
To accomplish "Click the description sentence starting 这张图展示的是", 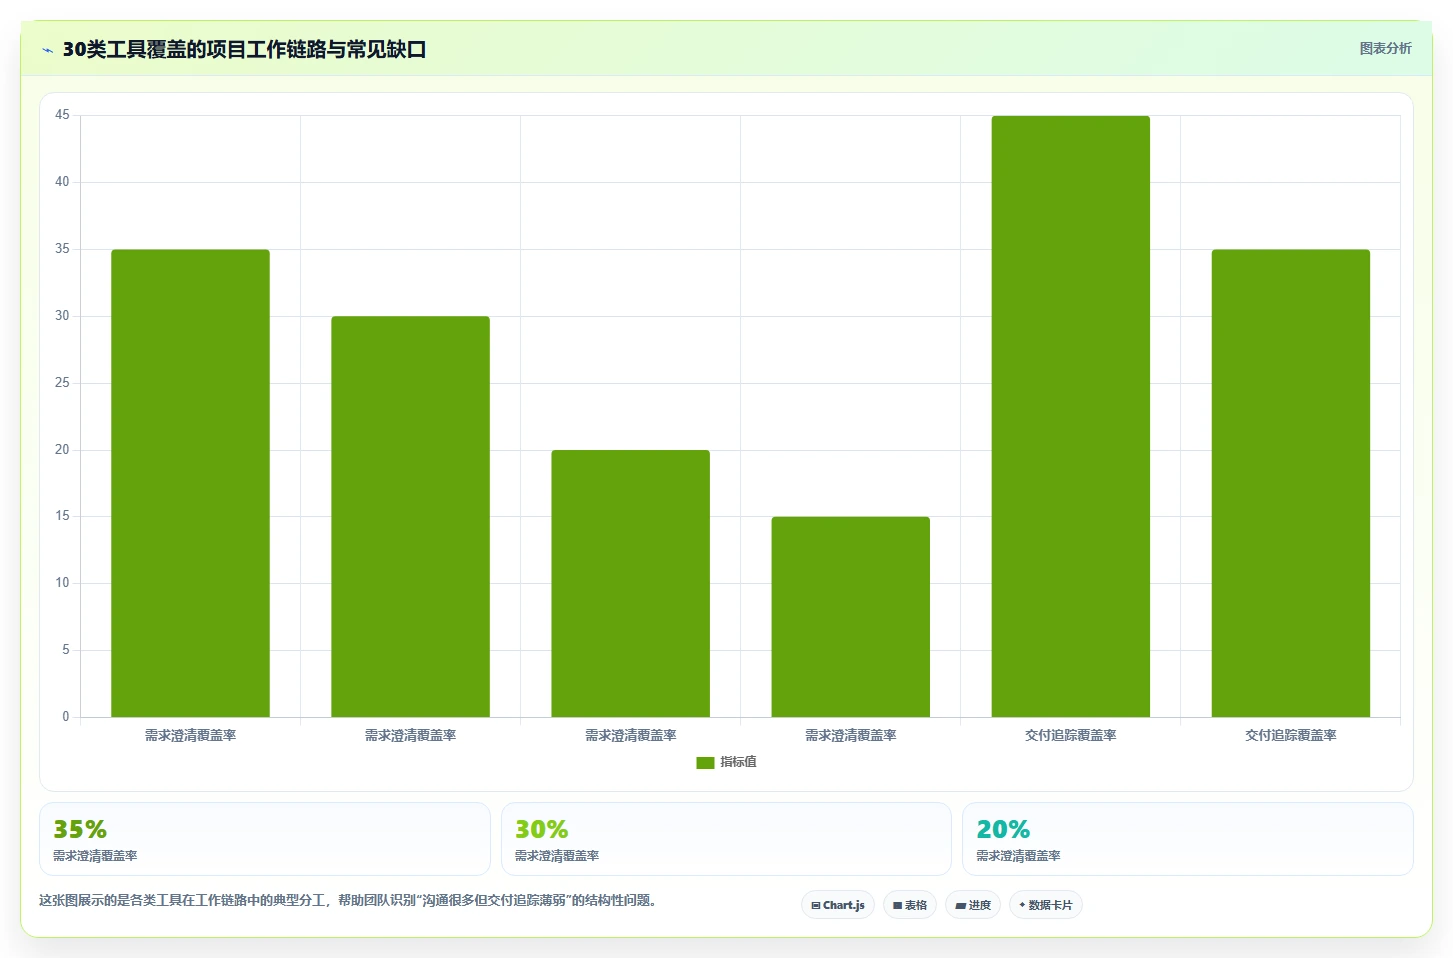I will [348, 900].
